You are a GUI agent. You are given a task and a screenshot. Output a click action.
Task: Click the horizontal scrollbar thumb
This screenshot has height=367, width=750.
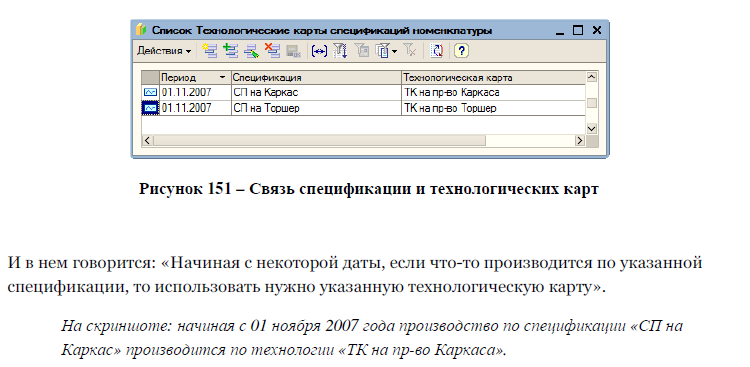click(x=320, y=141)
